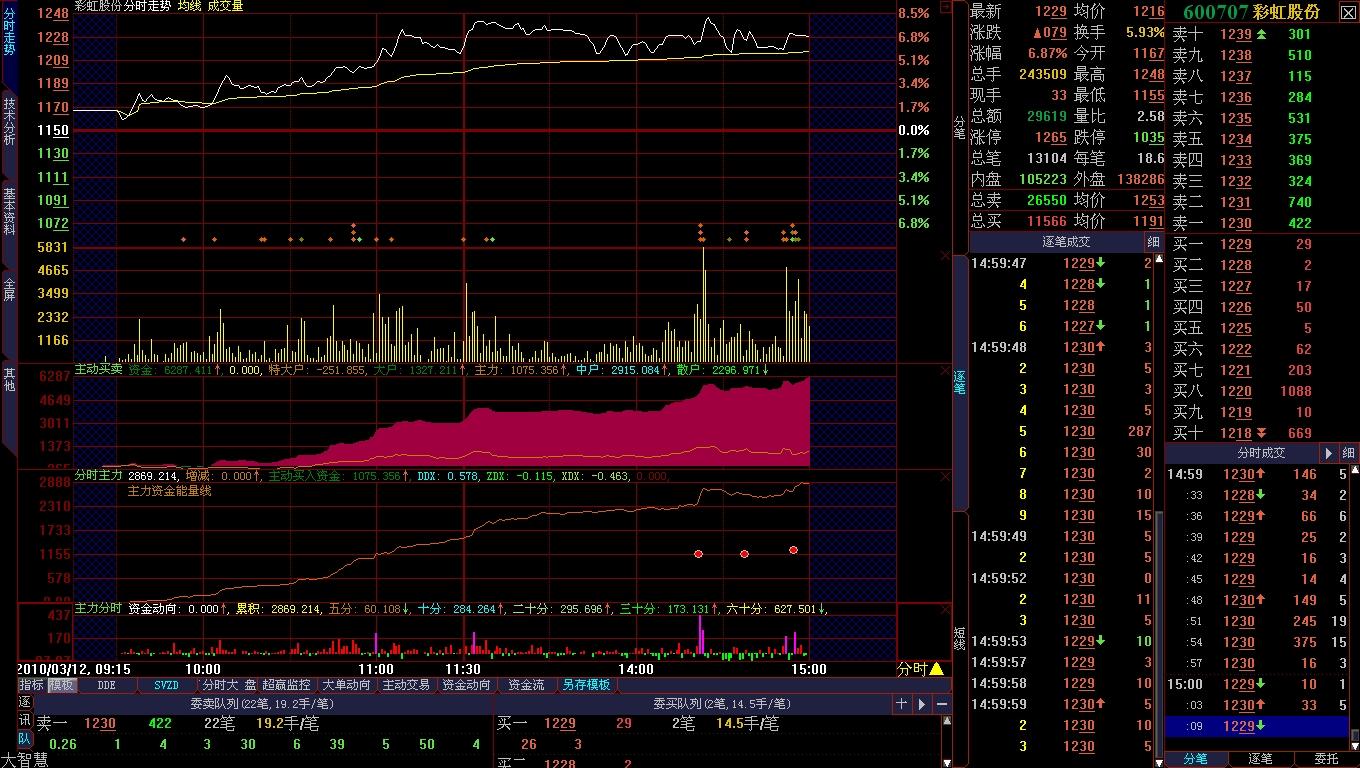This screenshot has width=1360, height=768.
Task: Click the 细 button beside 逐笔成交
Action: click(x=1154, y=242)
